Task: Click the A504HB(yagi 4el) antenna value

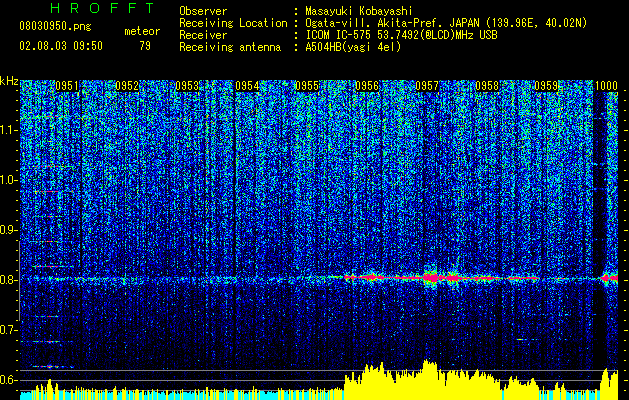Action: click(x=353, y=47)
